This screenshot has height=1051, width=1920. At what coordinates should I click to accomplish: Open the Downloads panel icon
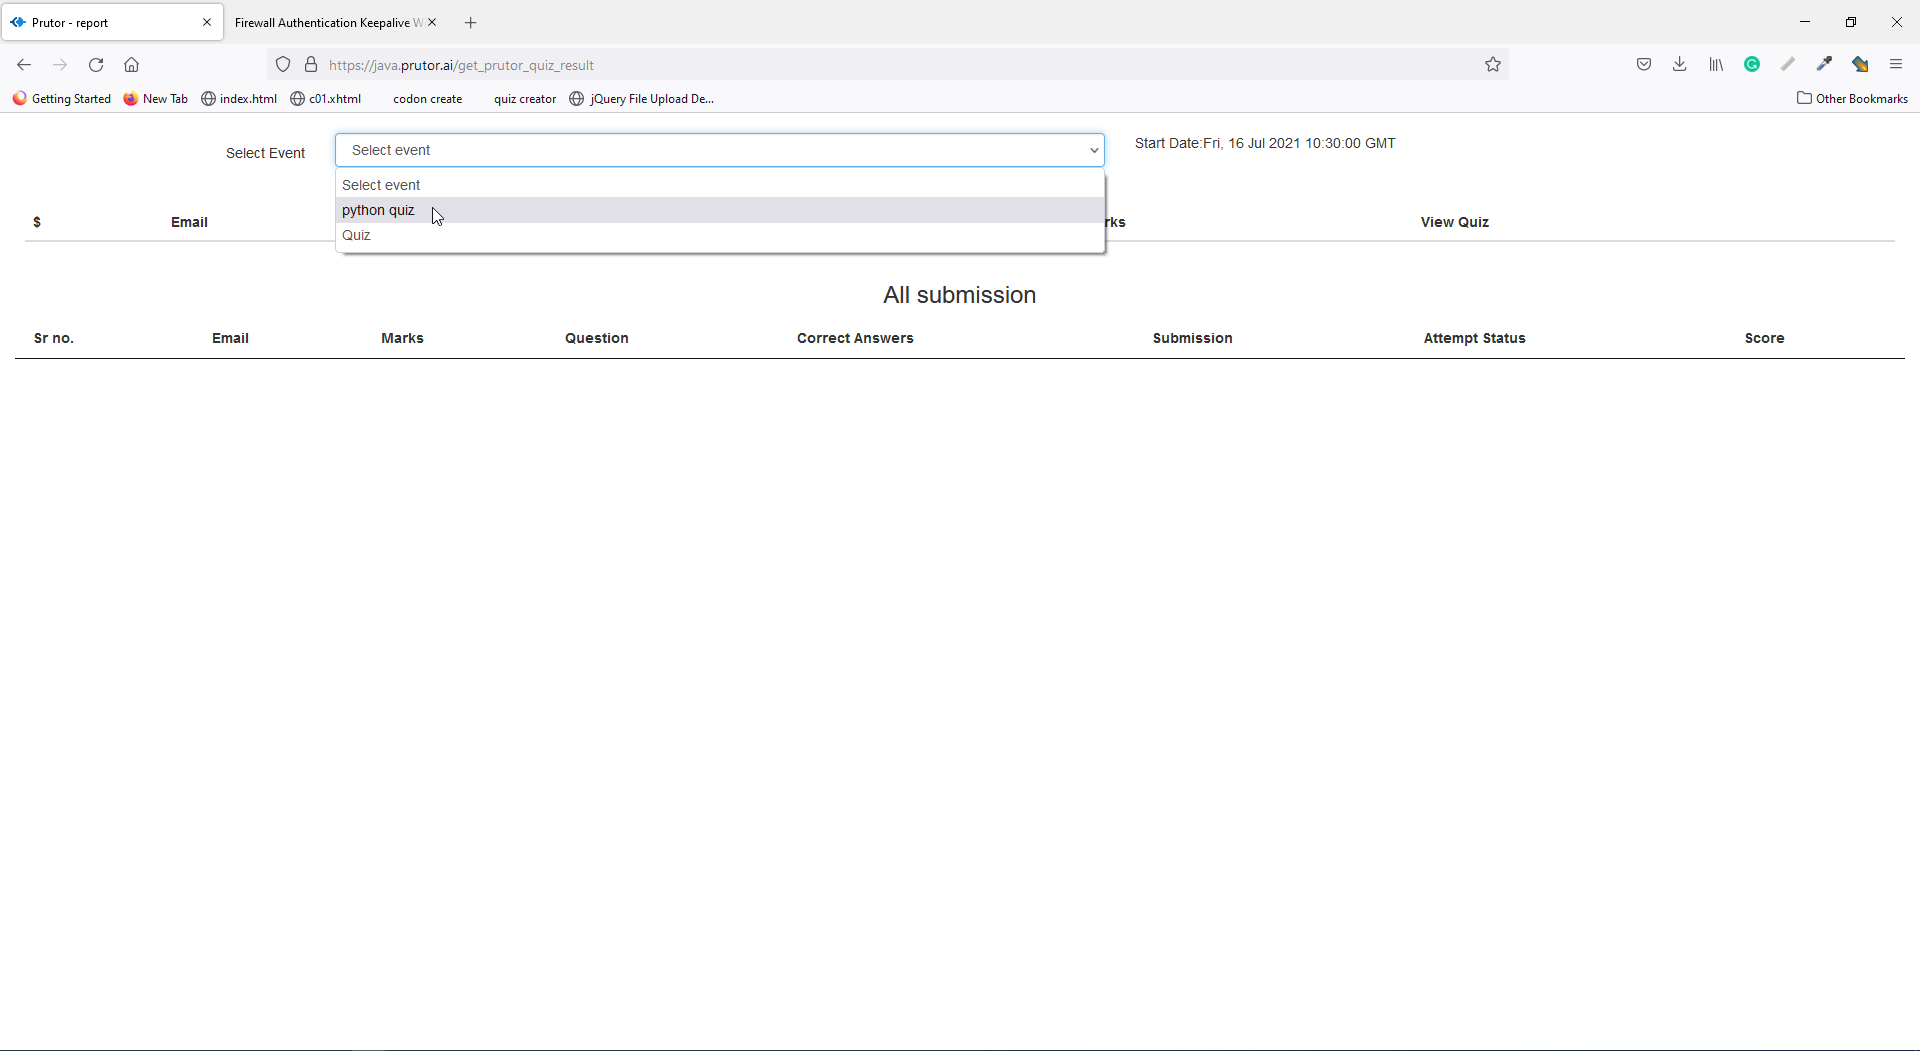(x=1680, y=65)
